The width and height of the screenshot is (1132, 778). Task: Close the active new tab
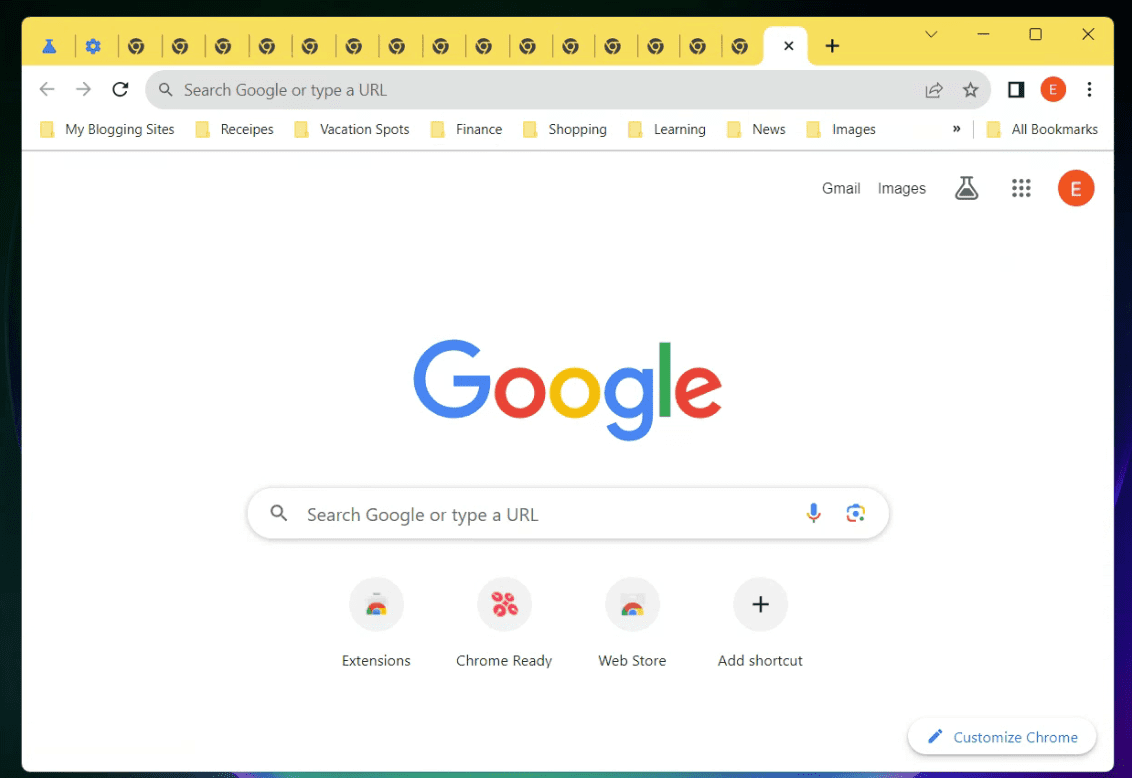[x=788, y=46]
